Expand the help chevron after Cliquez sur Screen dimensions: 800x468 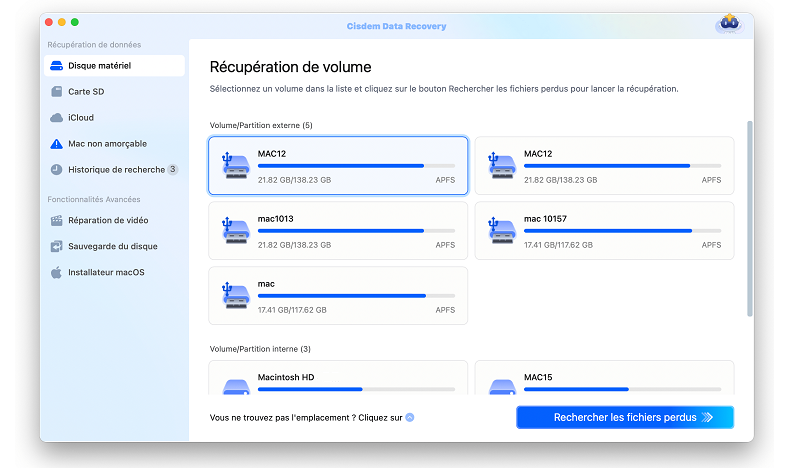click(x=410, y=418)
